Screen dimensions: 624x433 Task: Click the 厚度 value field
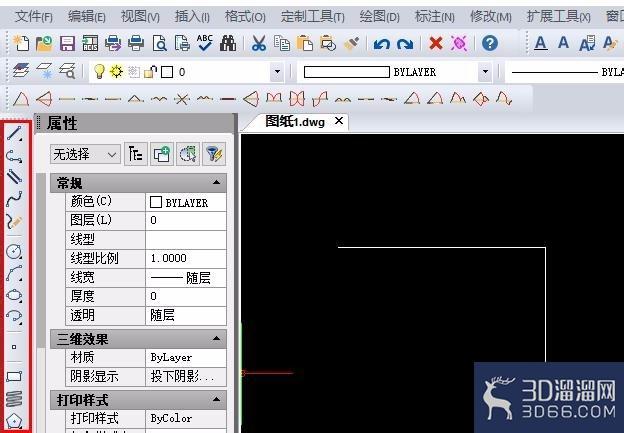point(186,296)
